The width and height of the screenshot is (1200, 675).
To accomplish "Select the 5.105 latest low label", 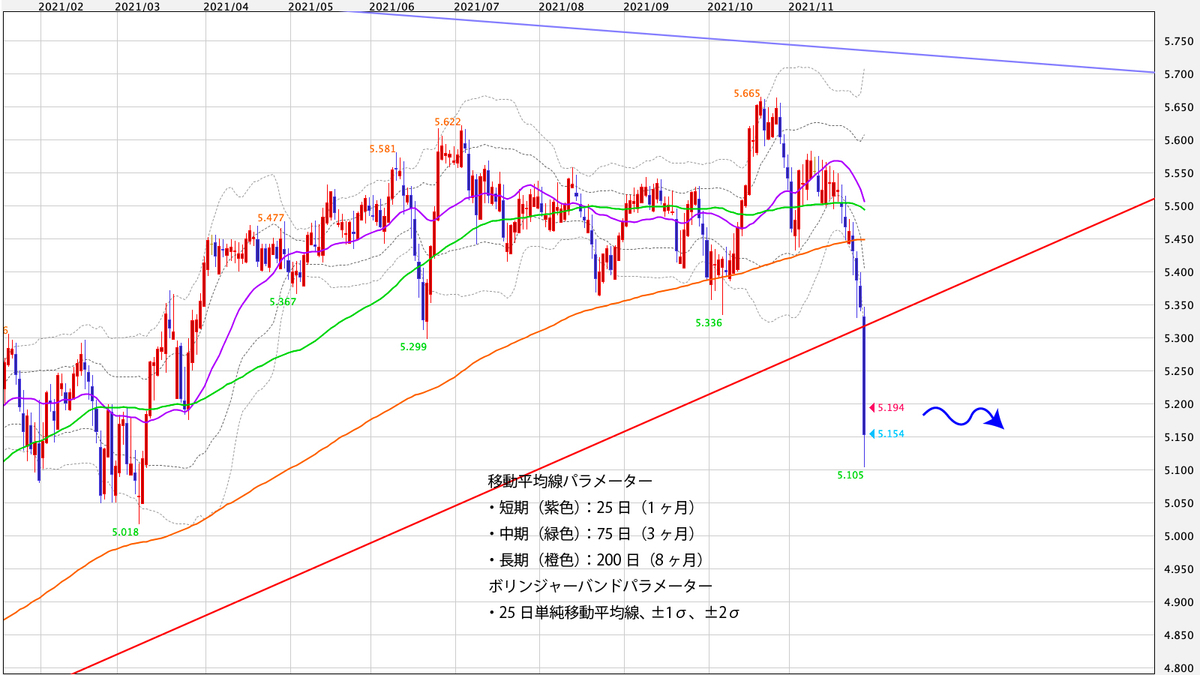I will coord(850,476).
